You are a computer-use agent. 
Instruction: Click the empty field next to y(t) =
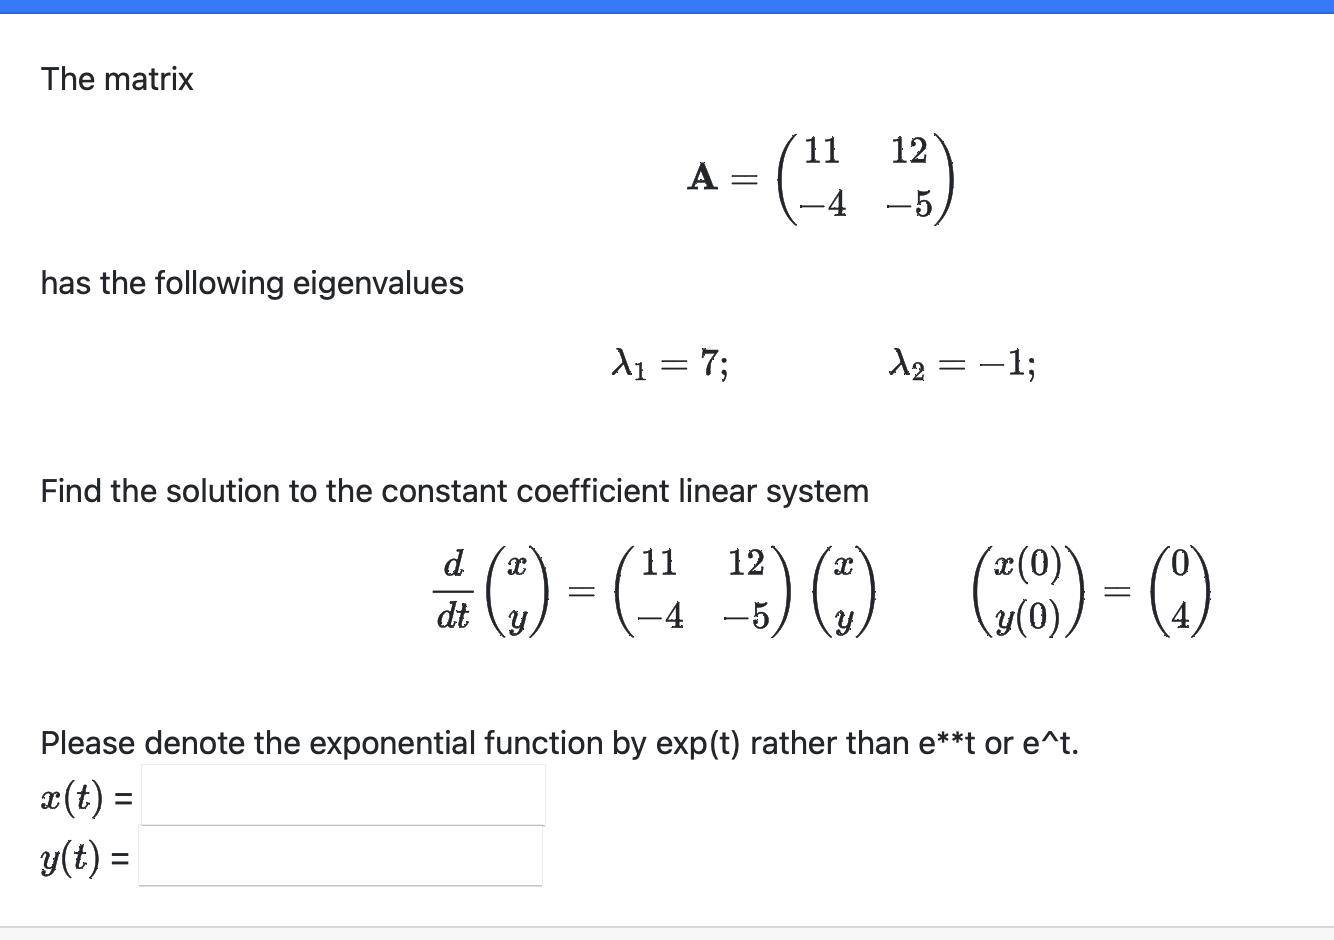tap(340, 856)
